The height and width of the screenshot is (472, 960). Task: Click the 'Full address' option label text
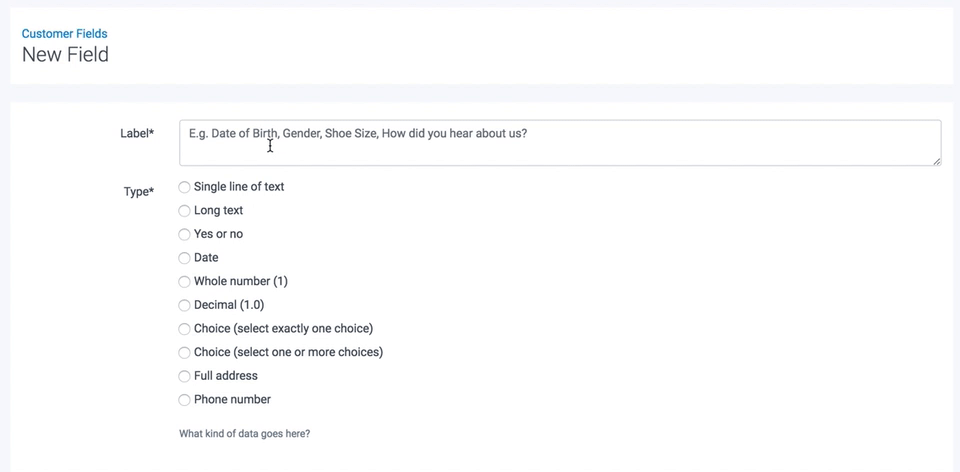226,376
